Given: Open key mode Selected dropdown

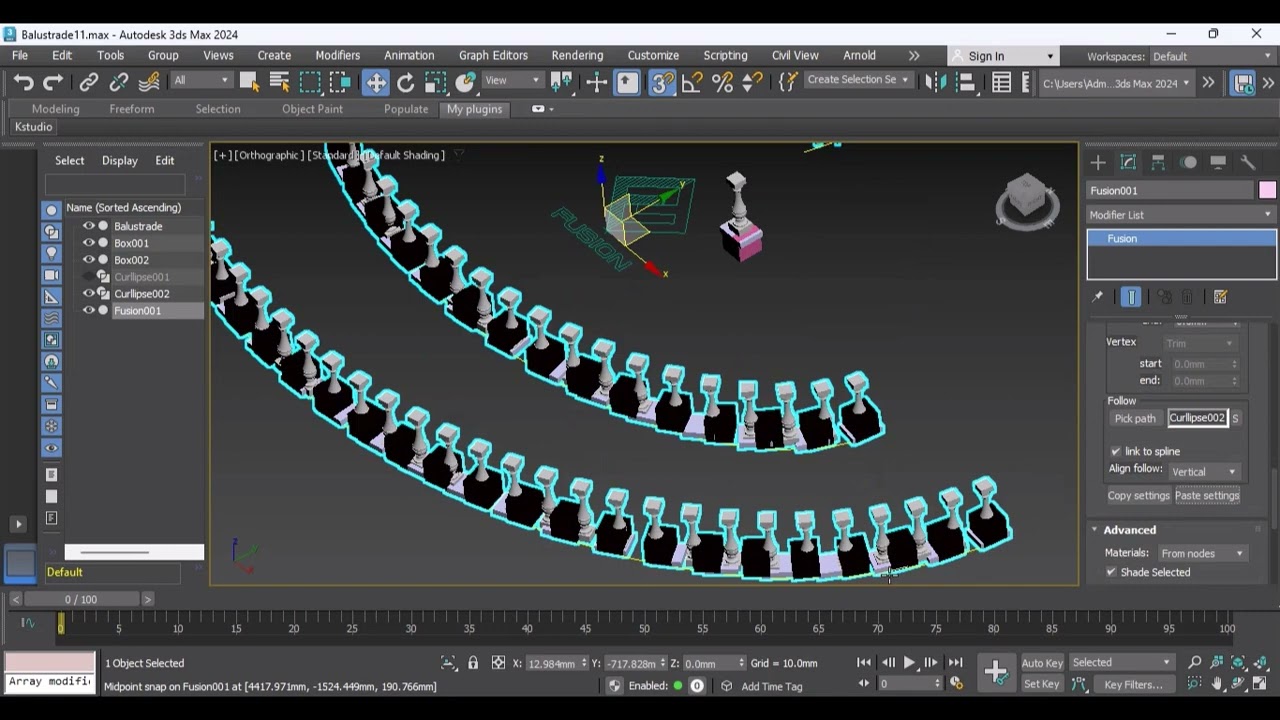Looking at the screenshot, I should click(x=1121, y=662).
